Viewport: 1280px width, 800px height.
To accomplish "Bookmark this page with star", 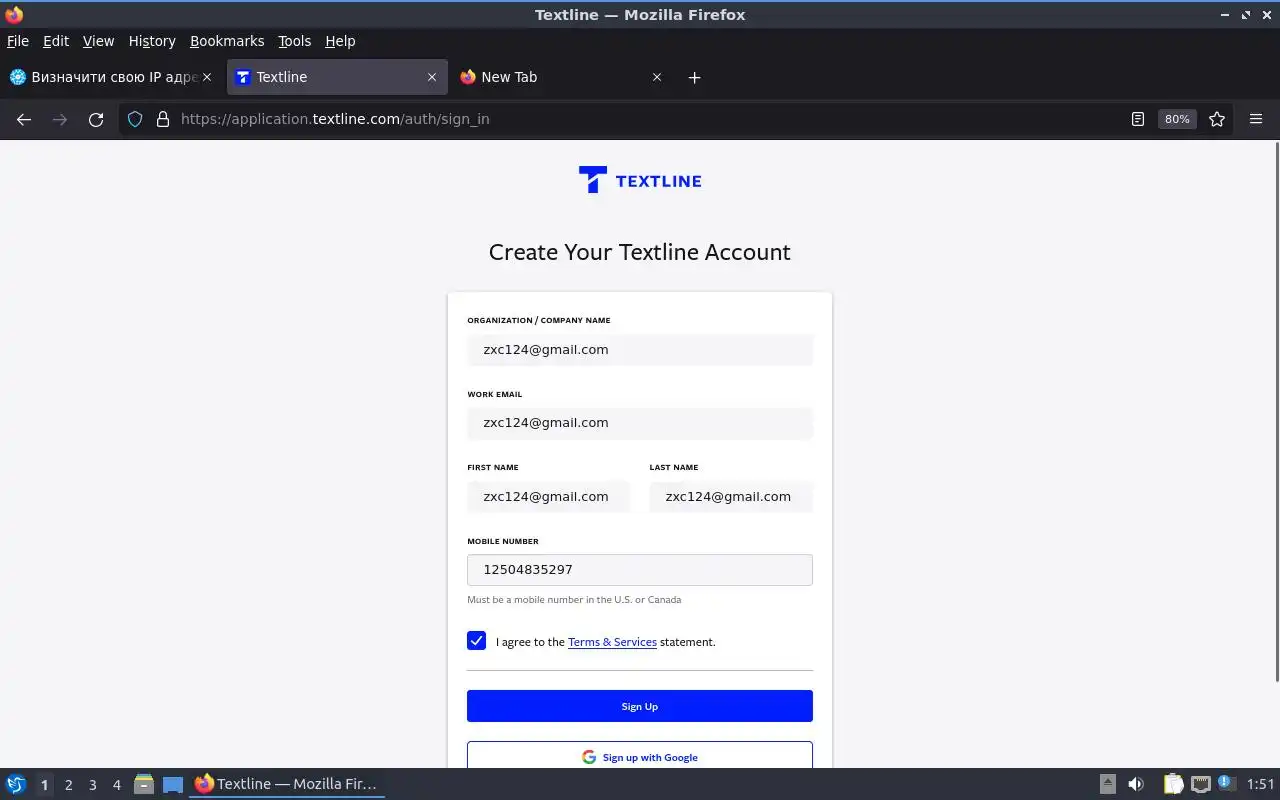I will point(1217,119).
